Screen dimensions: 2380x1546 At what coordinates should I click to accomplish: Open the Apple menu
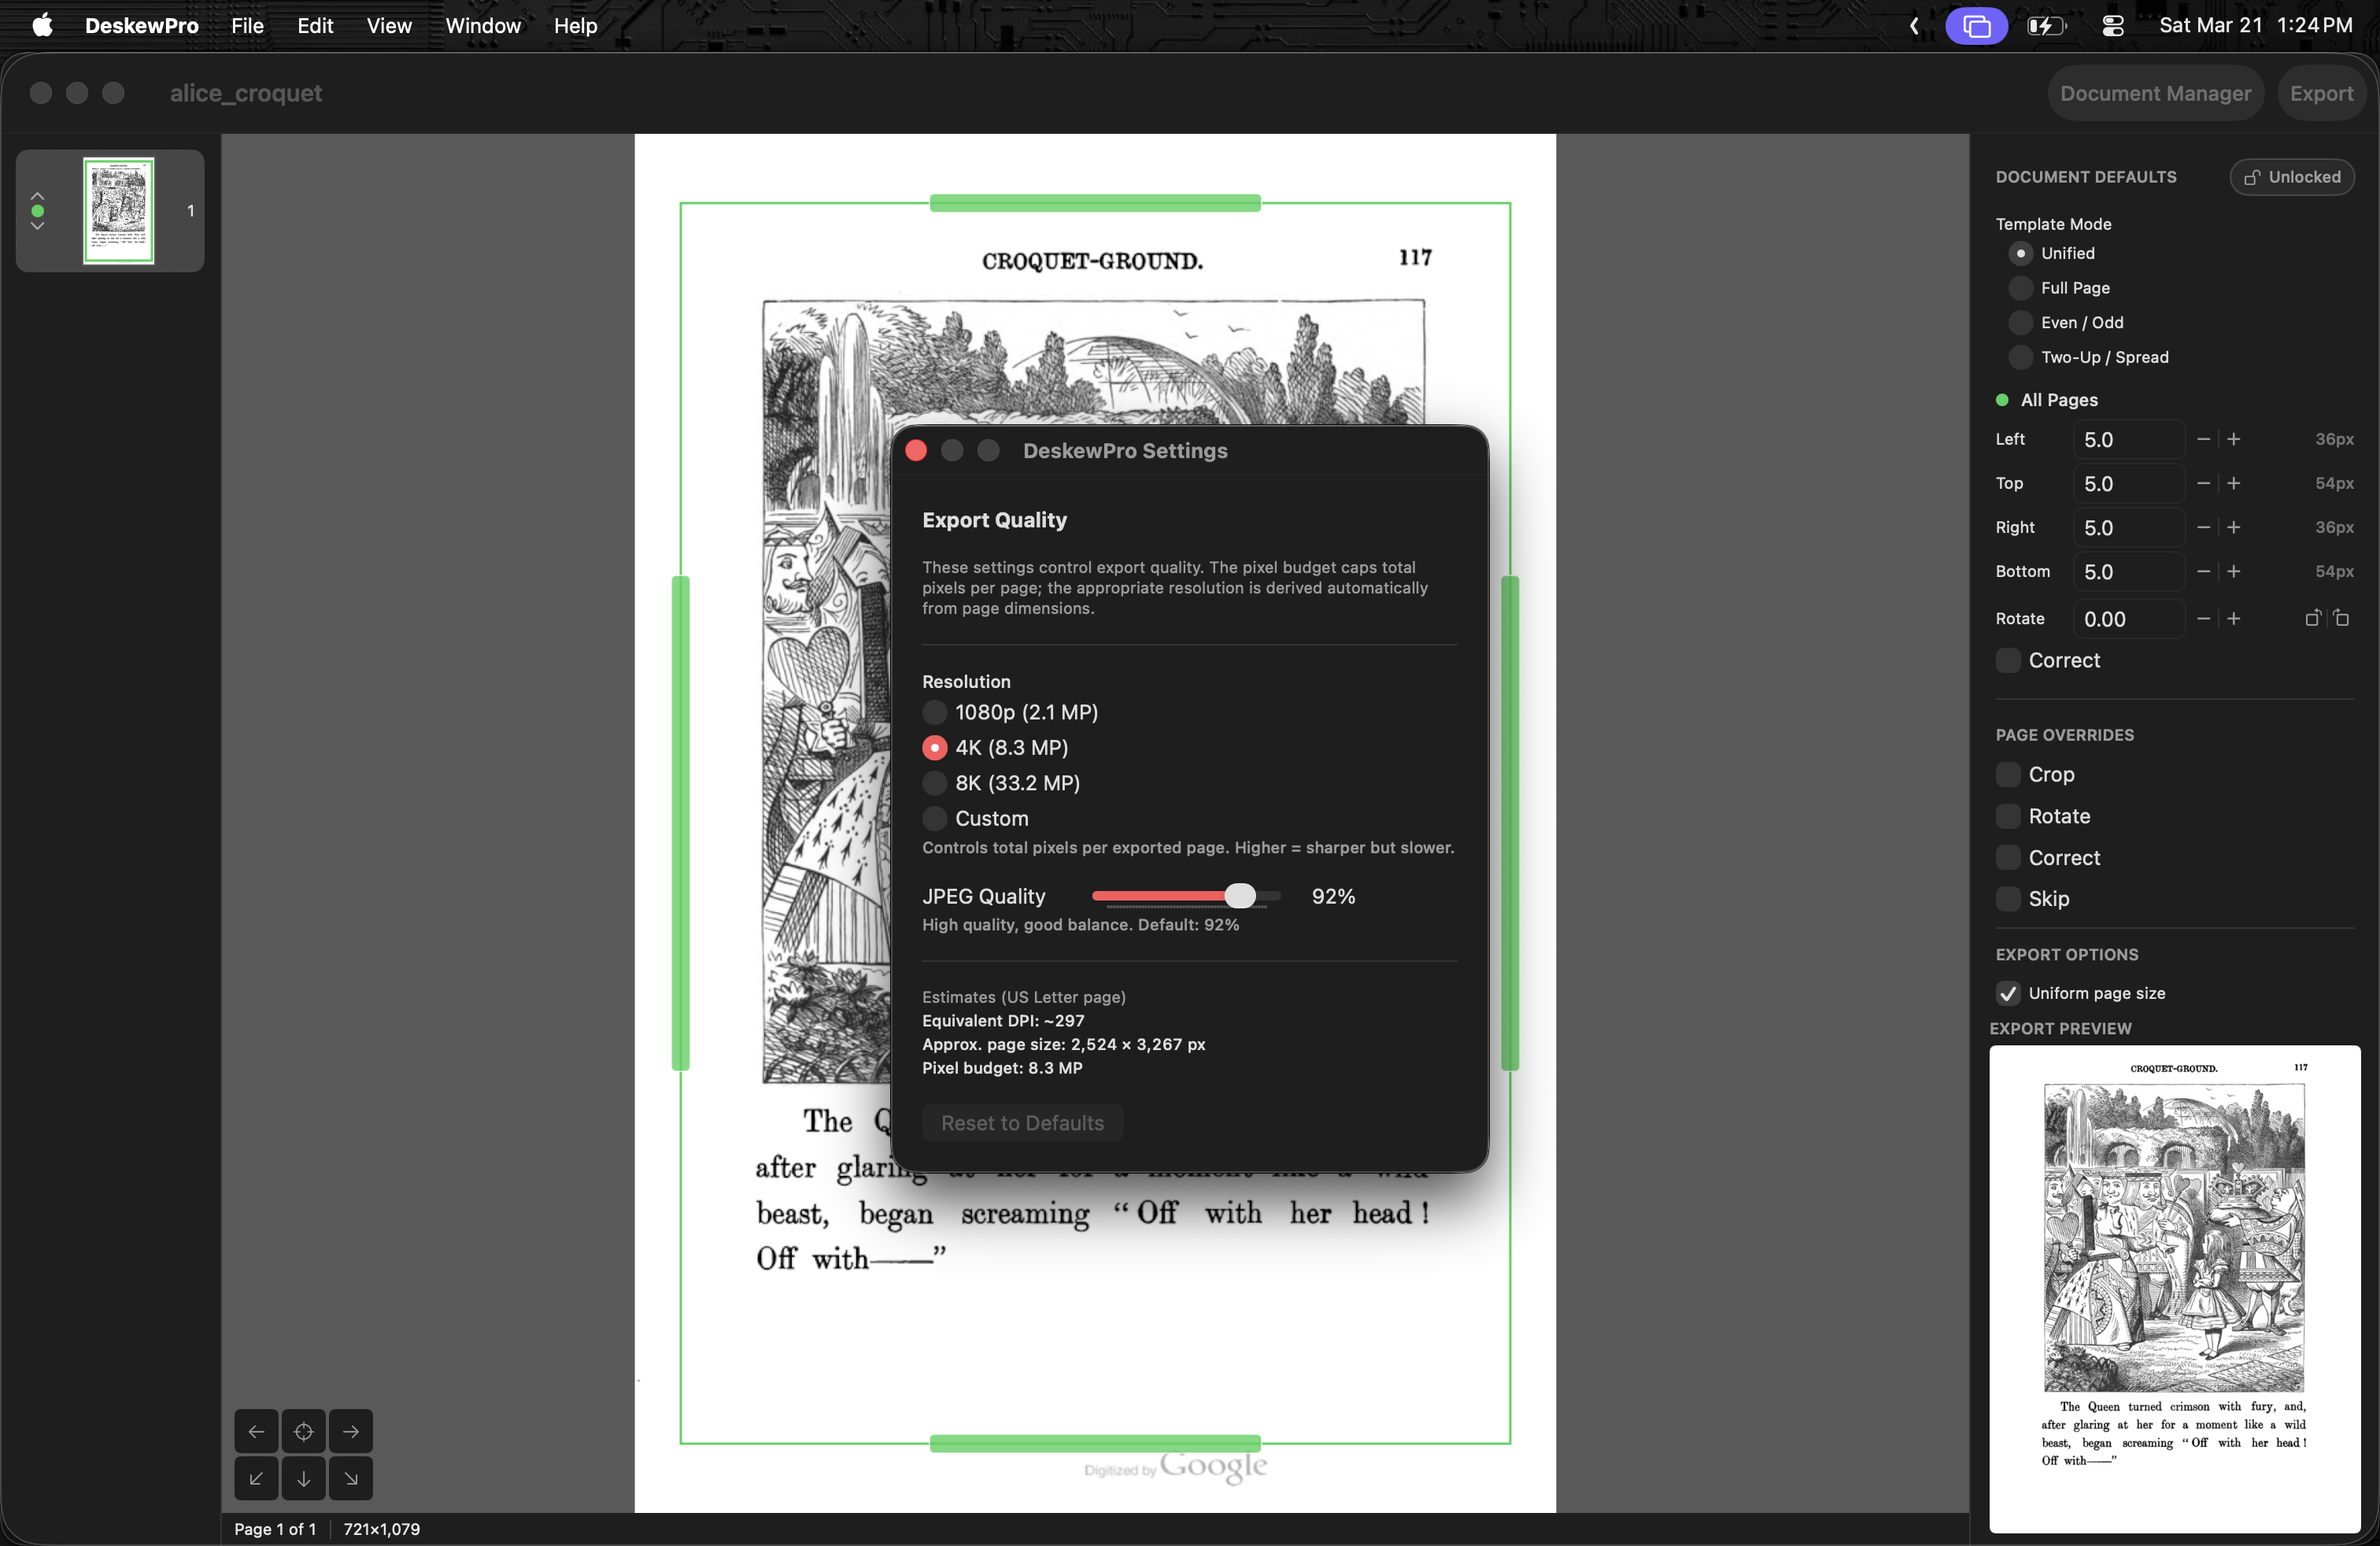tap(42, 25)
